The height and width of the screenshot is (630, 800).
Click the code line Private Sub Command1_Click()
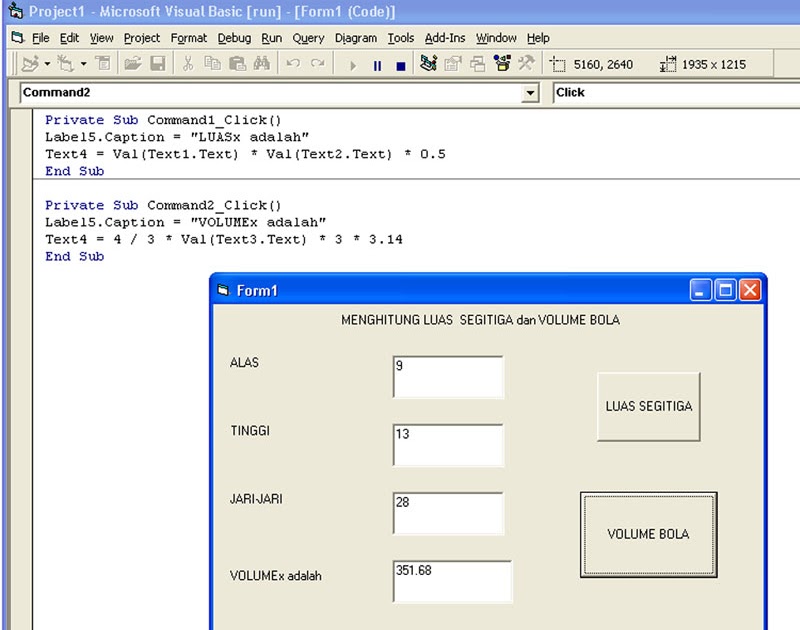tap(163, 120)
